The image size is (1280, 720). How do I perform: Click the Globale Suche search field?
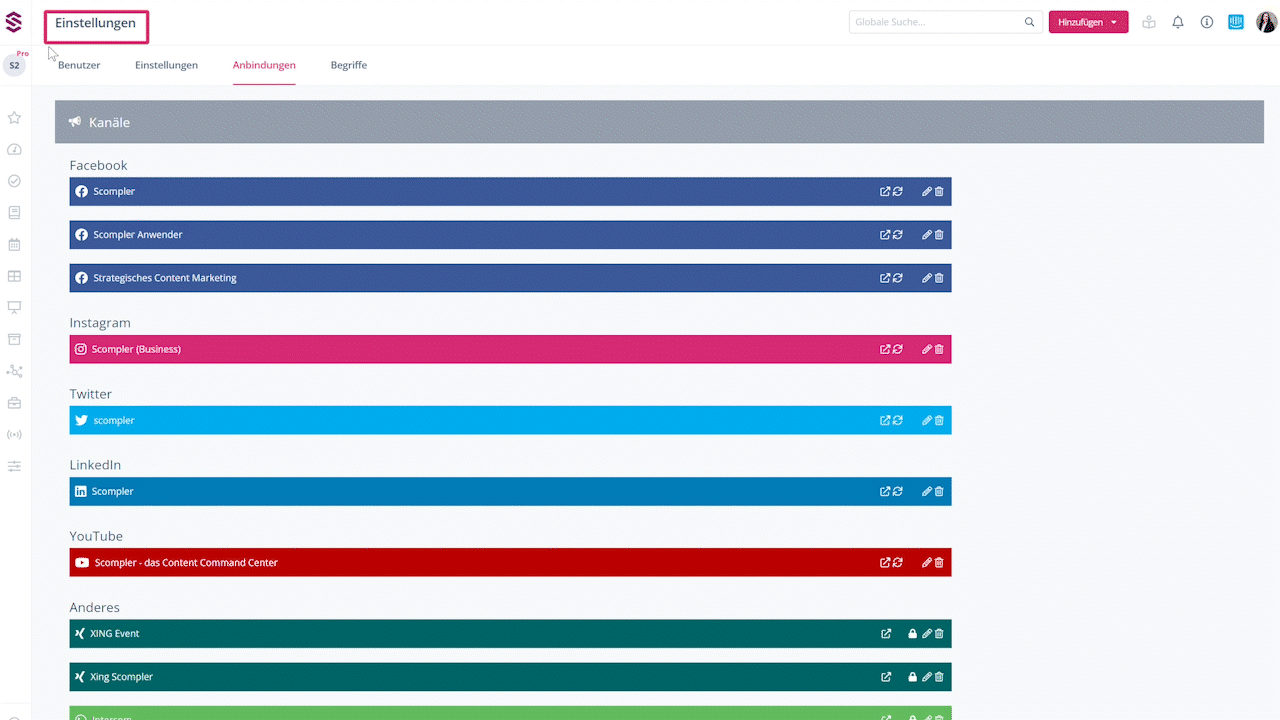tap(935, 22)
